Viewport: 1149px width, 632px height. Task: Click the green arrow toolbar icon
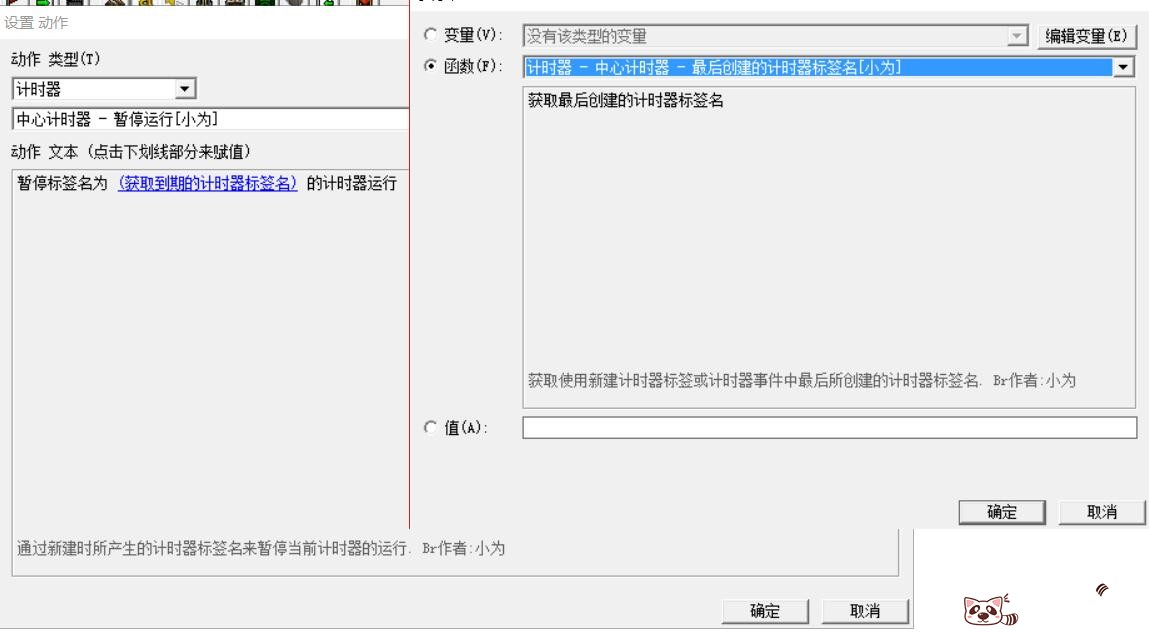pos(42,4)
